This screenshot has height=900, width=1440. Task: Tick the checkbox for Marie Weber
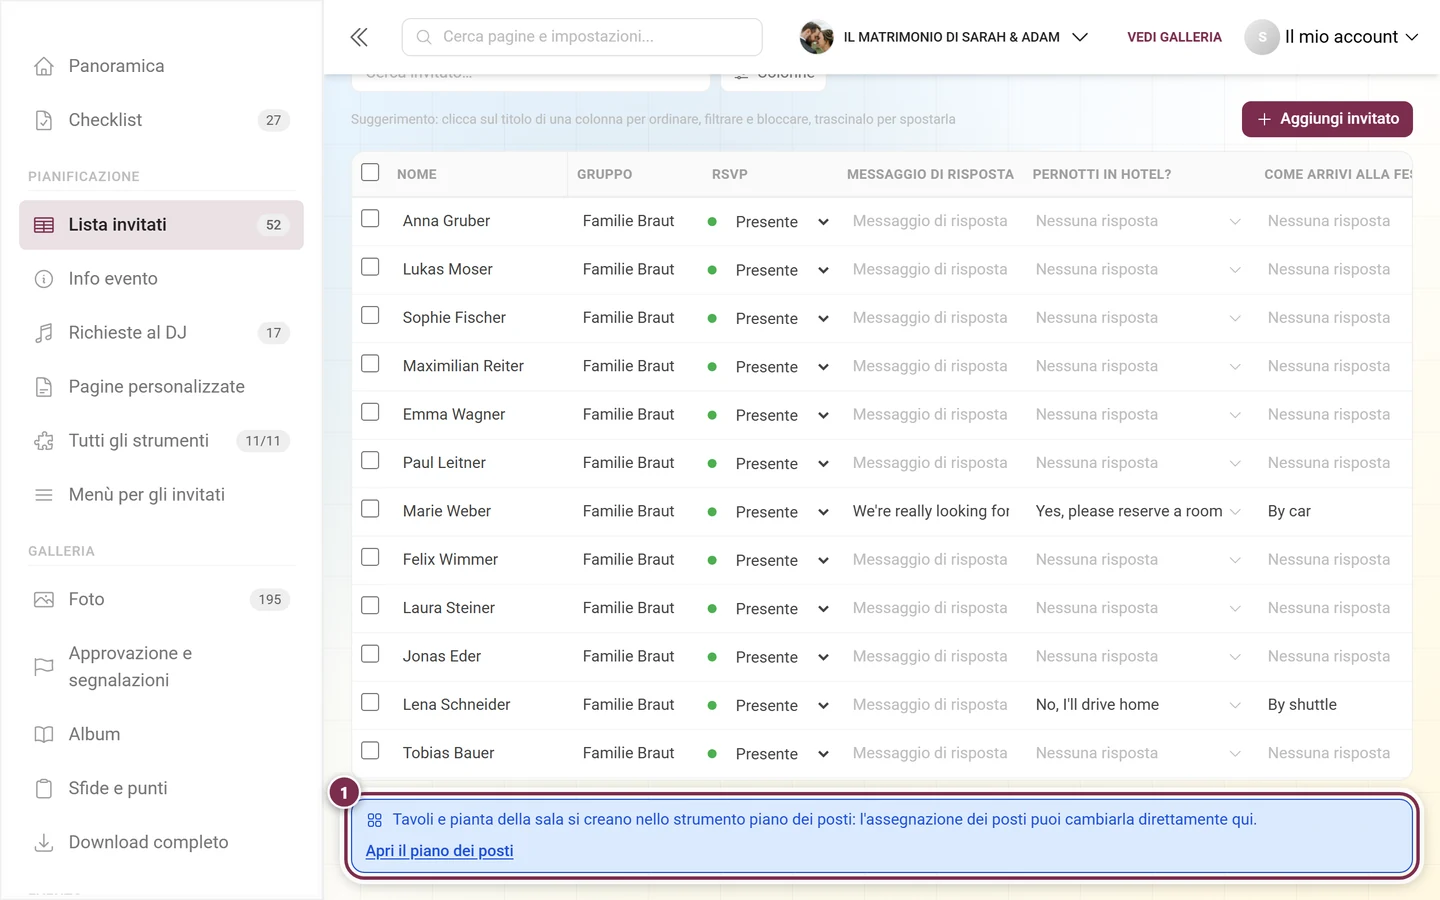click(x=370, y=509)
